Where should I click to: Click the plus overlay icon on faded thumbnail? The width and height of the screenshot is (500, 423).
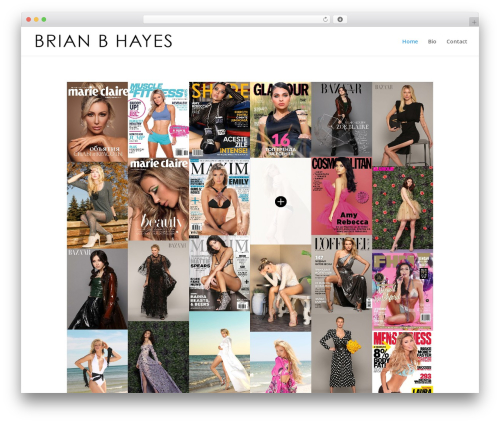pos(281,202)
